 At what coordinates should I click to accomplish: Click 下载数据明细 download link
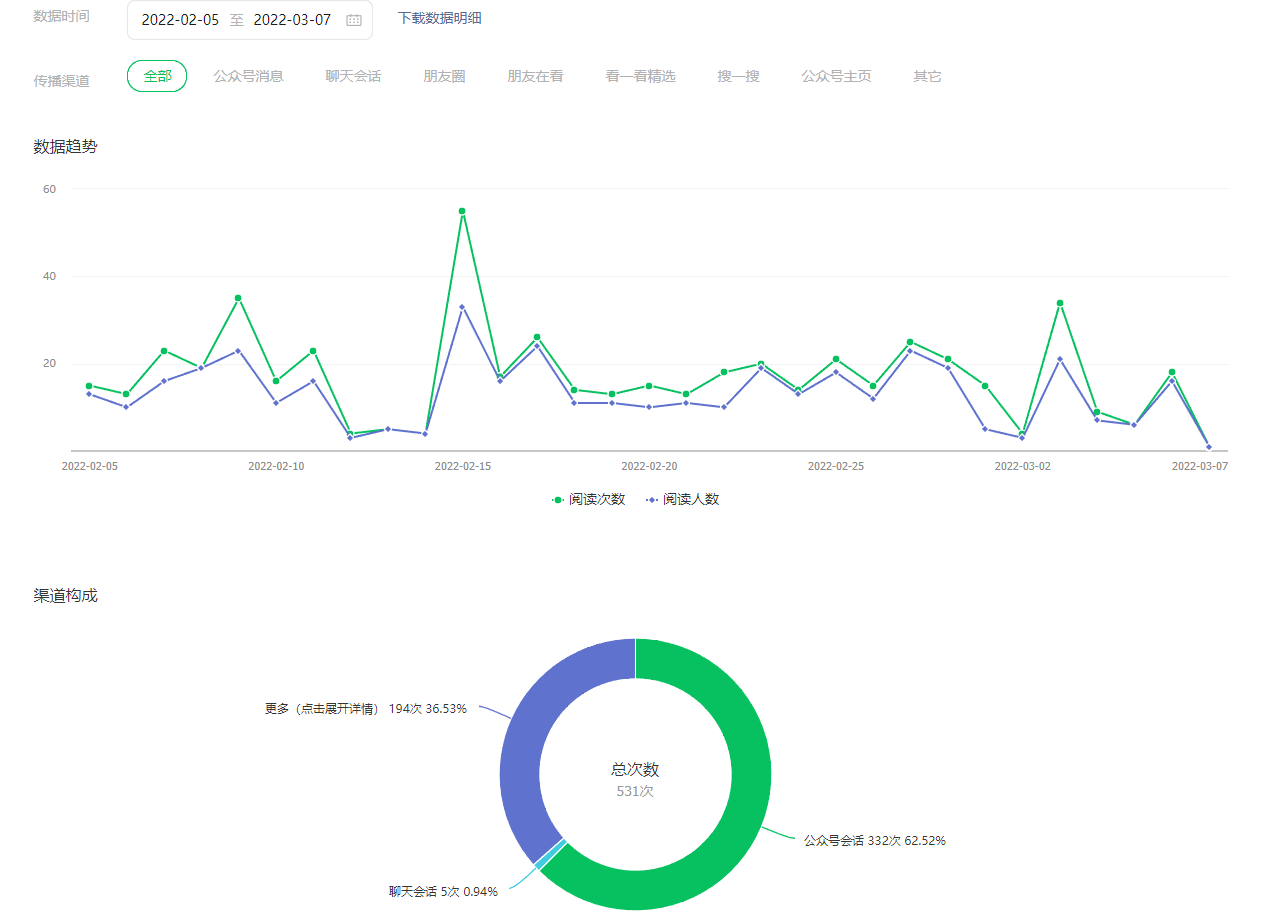click(440, 18)
